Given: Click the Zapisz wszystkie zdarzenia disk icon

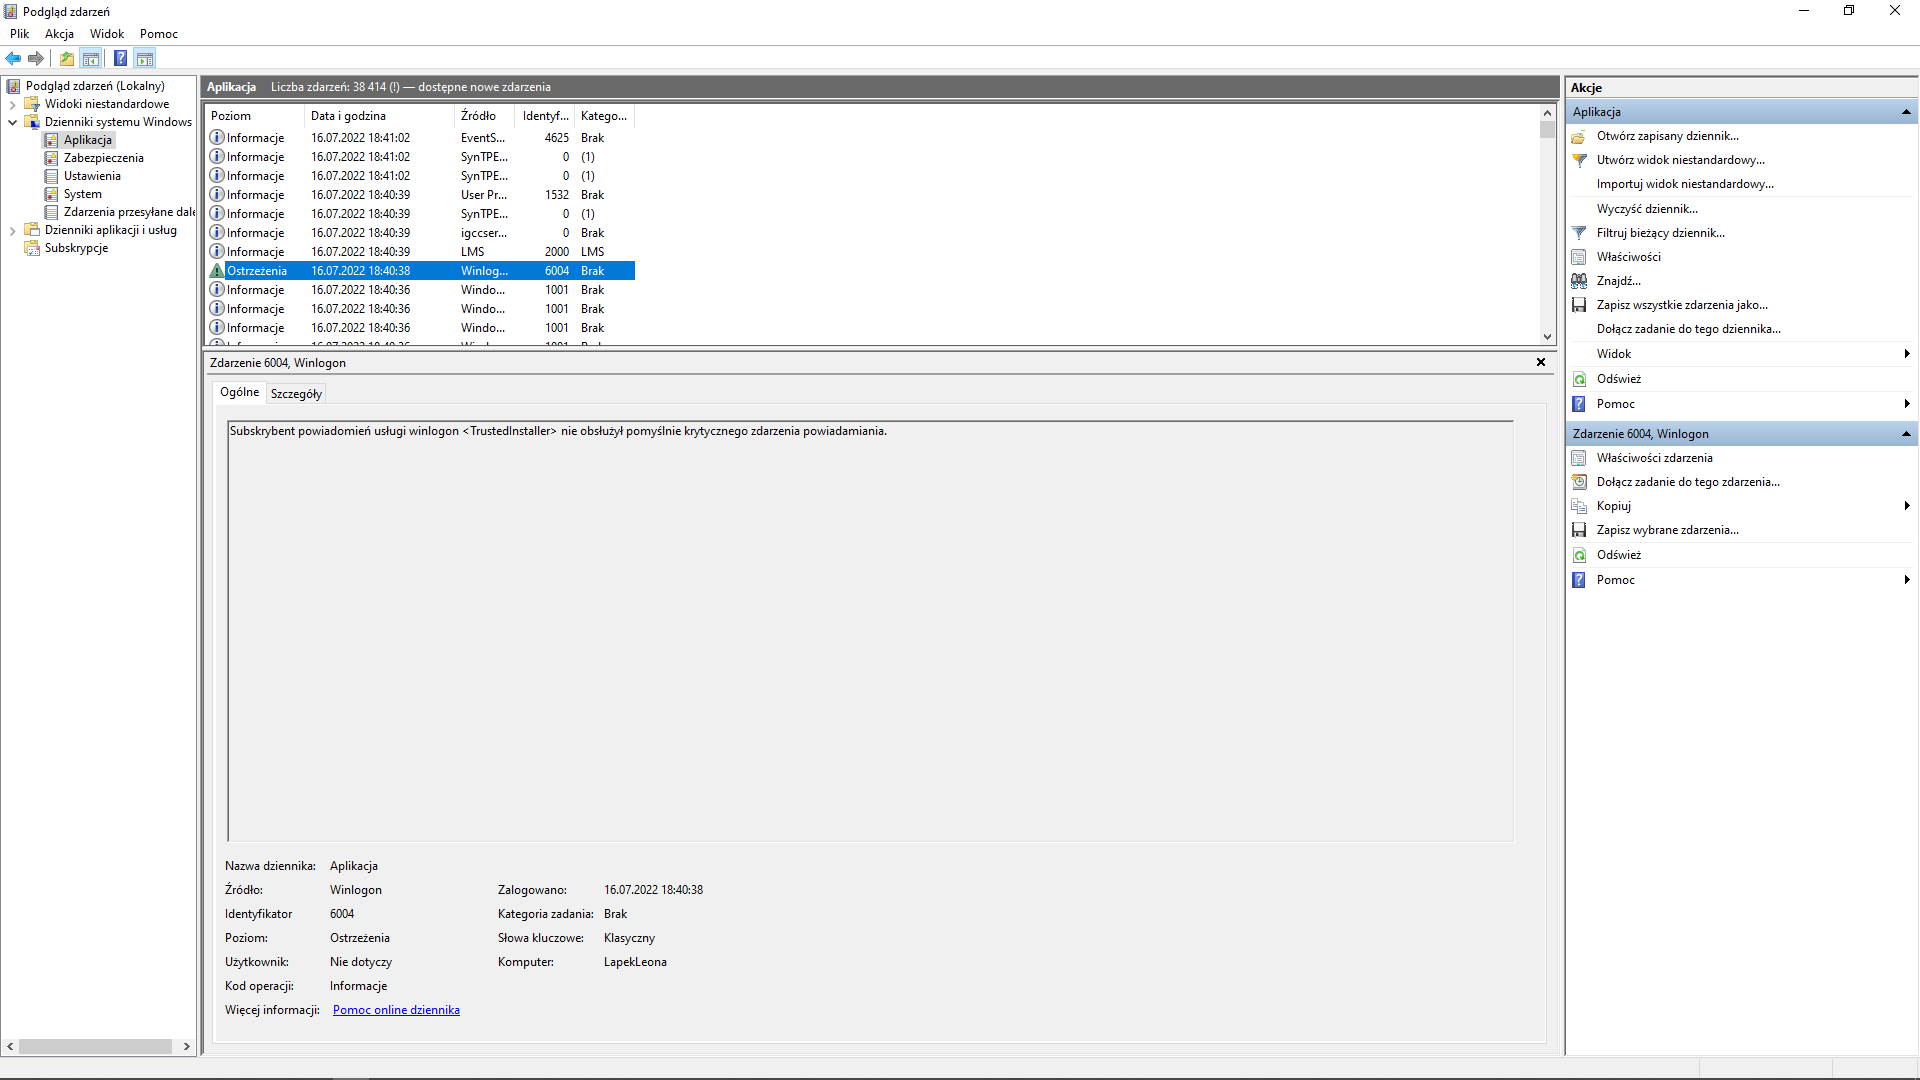Looking at the screenshot, I should coord(1579,305).
